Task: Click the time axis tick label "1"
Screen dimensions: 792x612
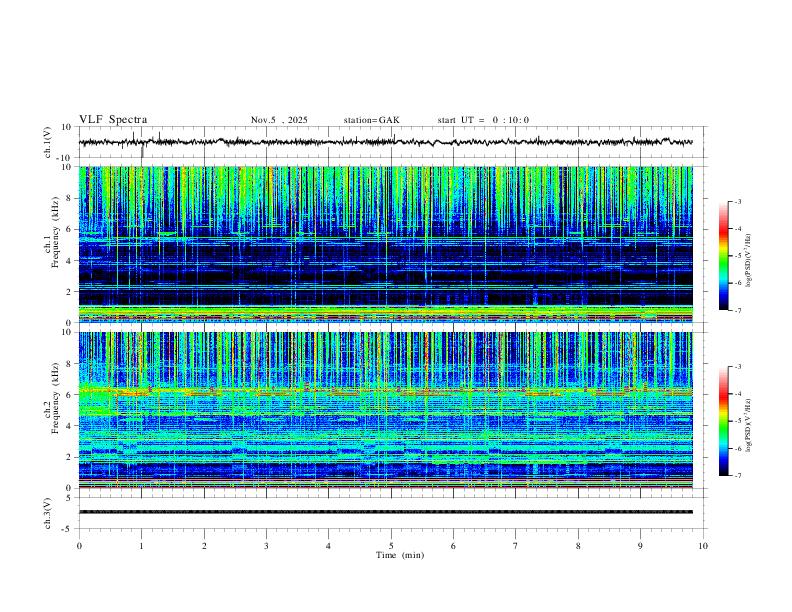Action: point(141,546)
